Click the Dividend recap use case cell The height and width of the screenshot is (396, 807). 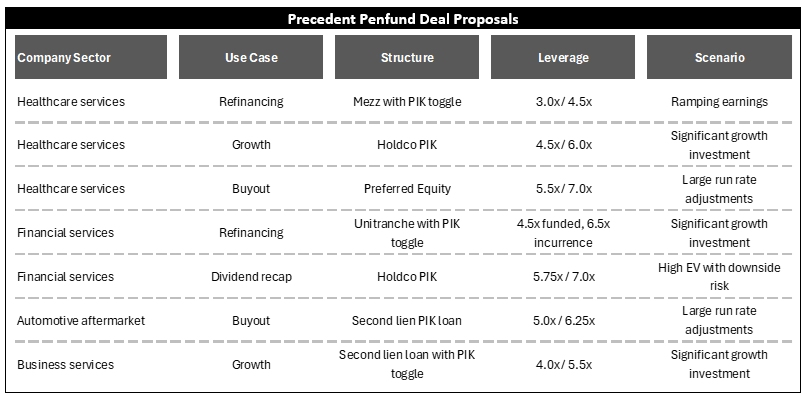tap(251, 277)
